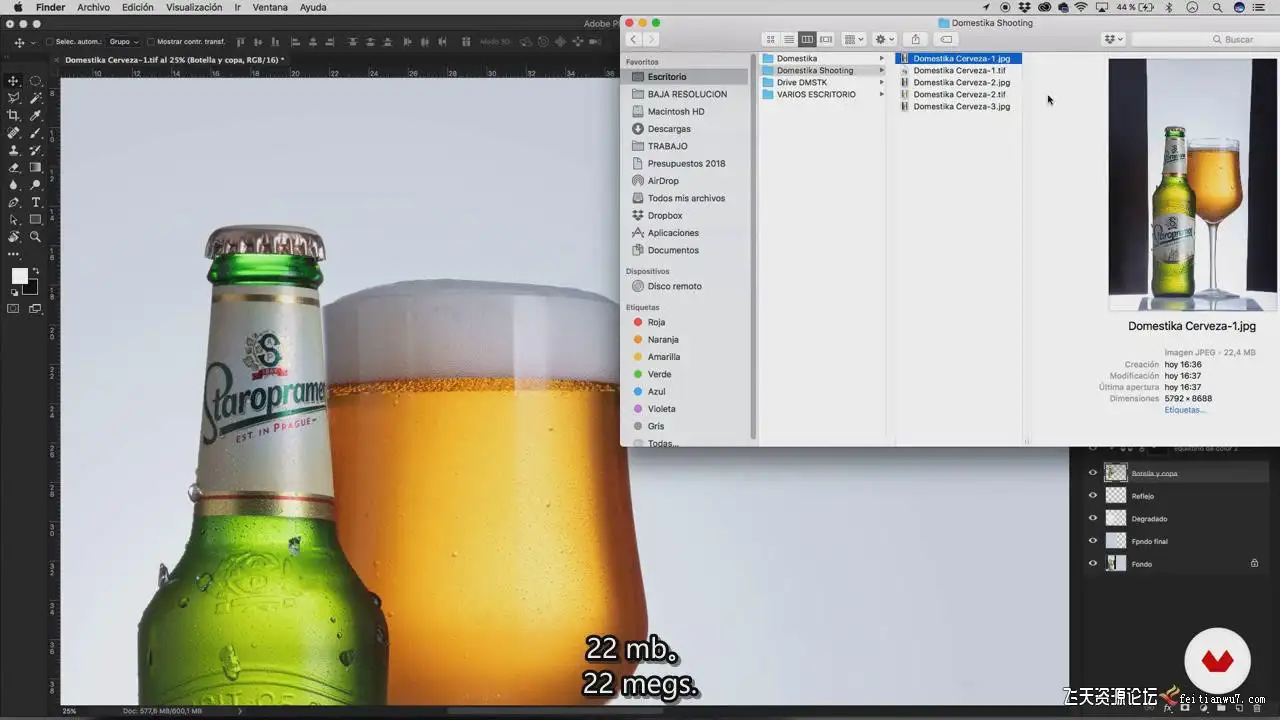The height and width of the screenshot is (720, 1280).
Task: Expand the VARIOS ESCRITORIO folder arrow
Action: [x=881, y=95]
